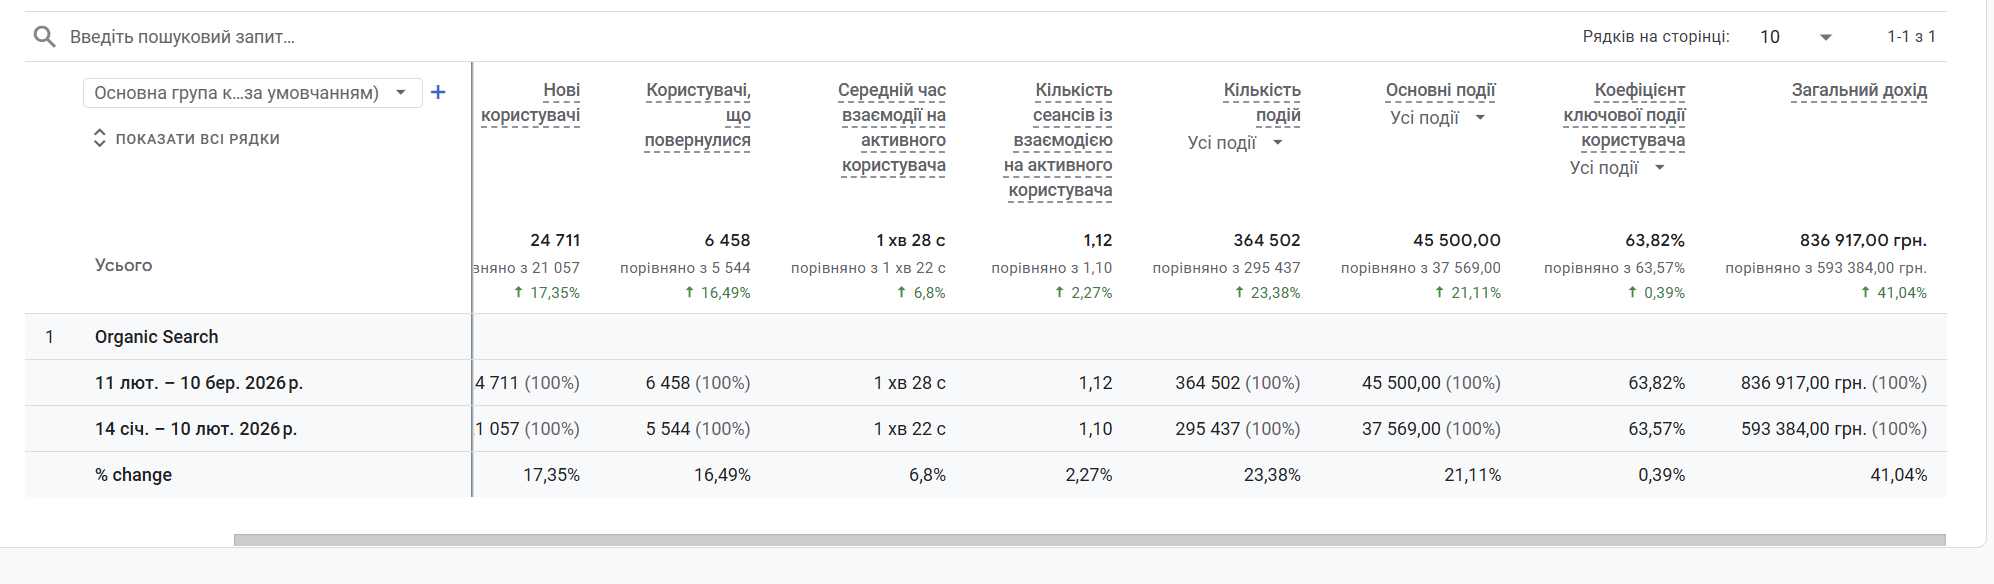
Task: Add a secondary dimension with plus icon
Action: click(438, 93)
